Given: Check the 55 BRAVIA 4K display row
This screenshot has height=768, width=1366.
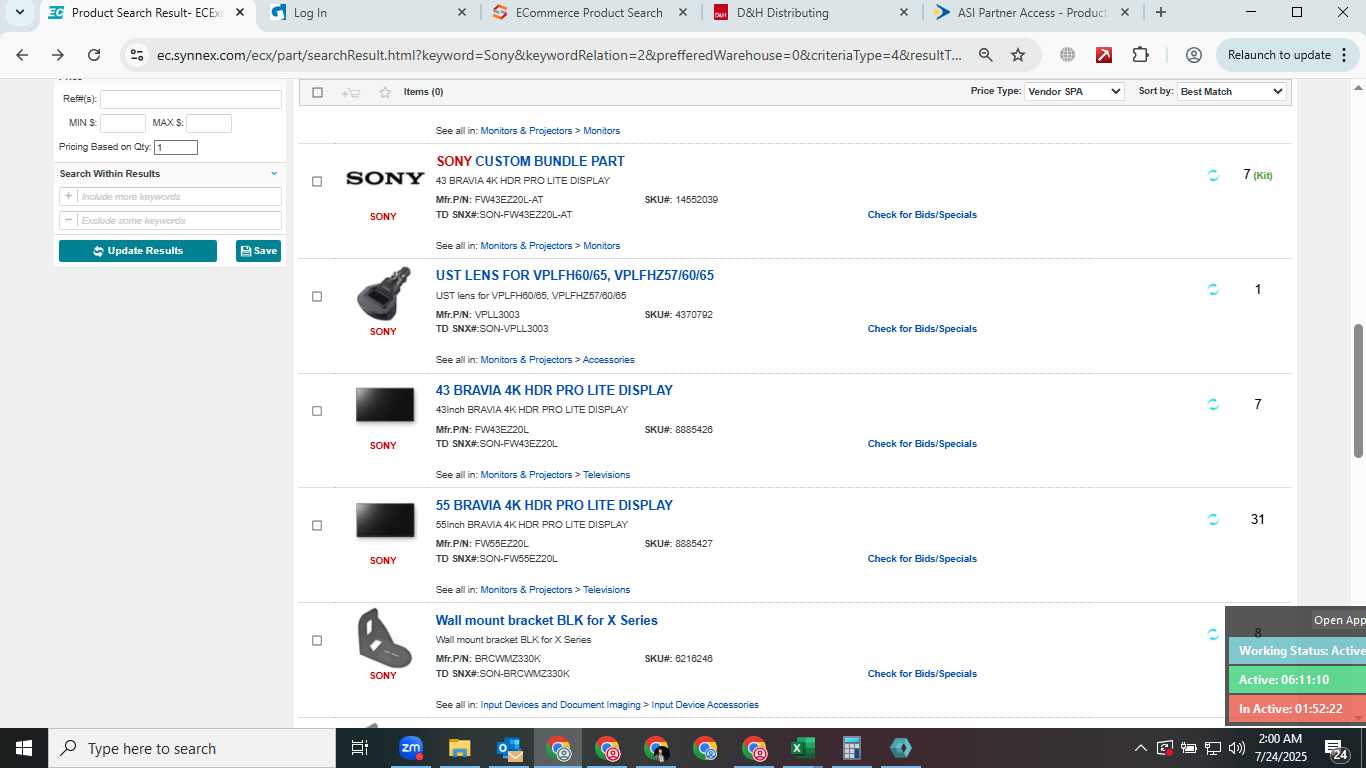Looking at the screenshot, I should [317, 526].
